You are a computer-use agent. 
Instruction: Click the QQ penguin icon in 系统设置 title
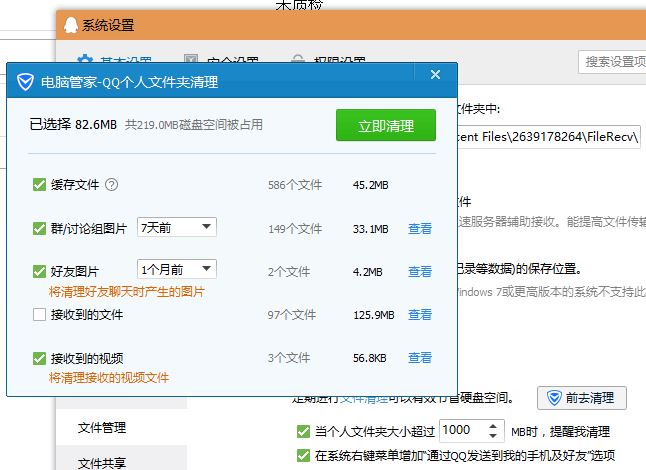coord(71,25)
